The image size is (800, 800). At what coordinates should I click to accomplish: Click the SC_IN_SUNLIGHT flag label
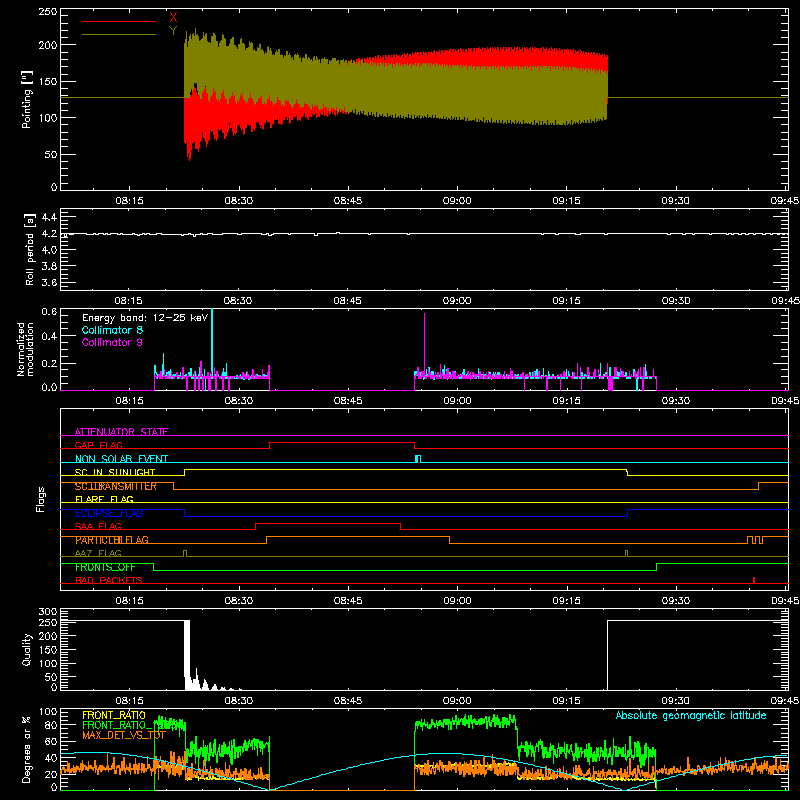coord(115,472)
